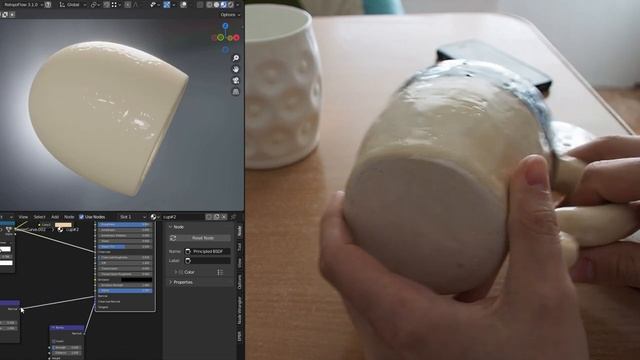This screenshot has width=640, height=360.
Task: Click the zoom magnifier viewport icon
Action: 236,58
